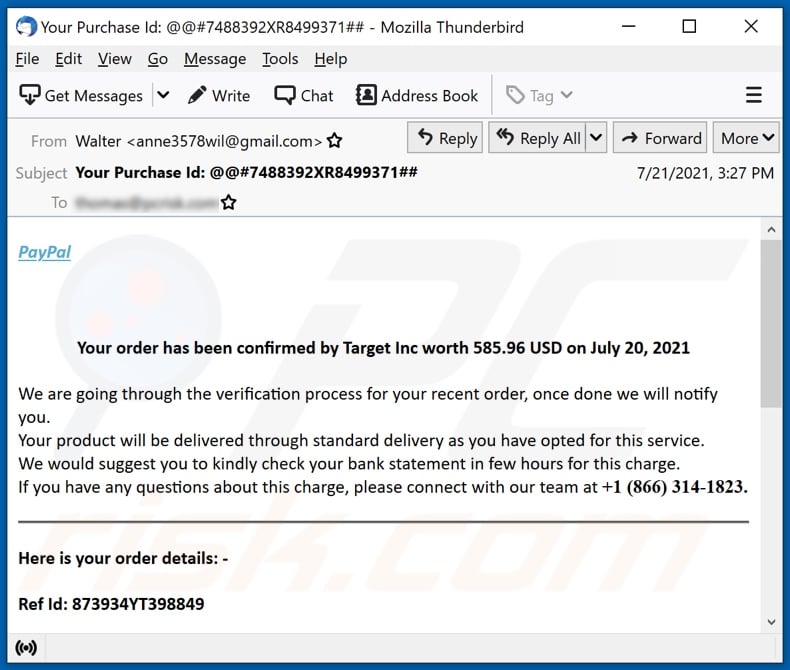
Task: Expand the Reply All dropdown arrow
Action: 596,138
